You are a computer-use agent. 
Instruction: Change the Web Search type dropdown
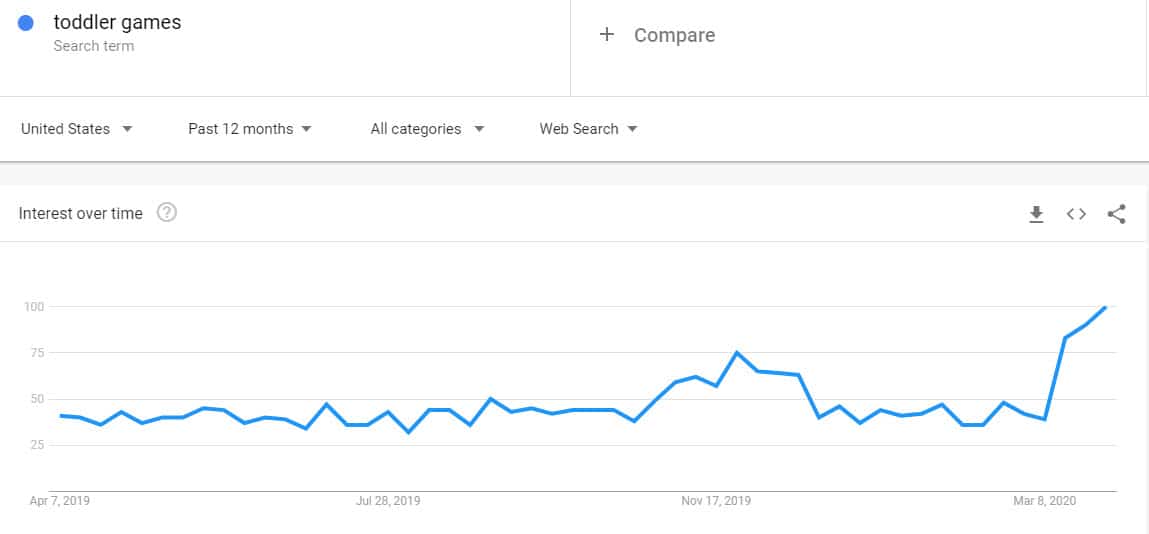(x=588, y=129)
